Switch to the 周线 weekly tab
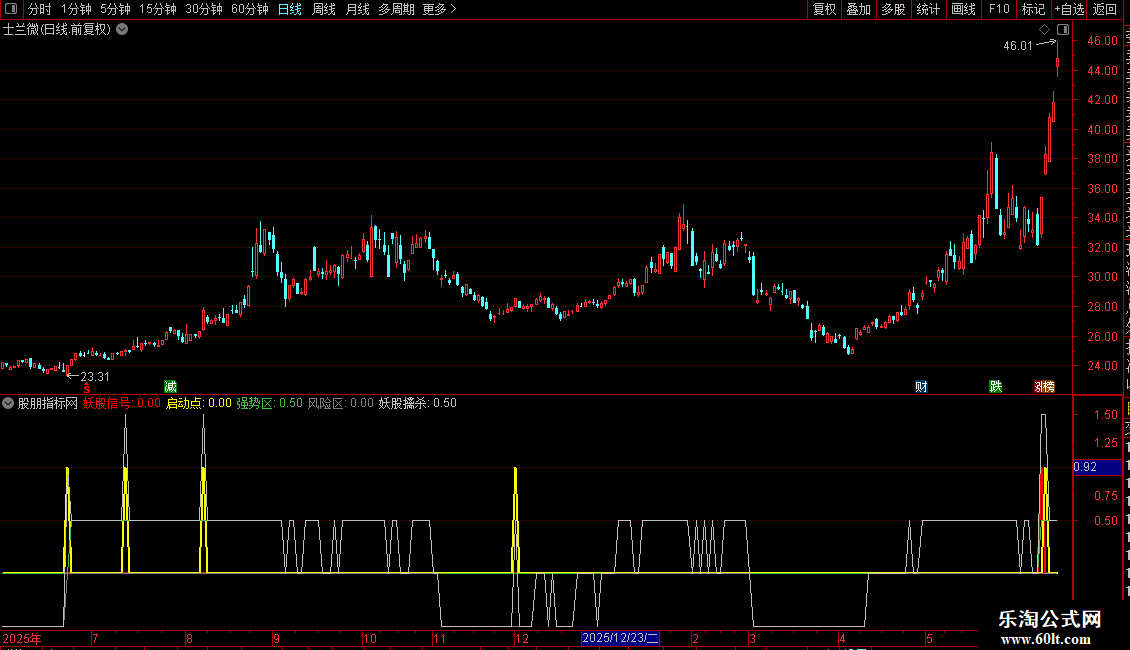Image resolution: width=1130 pixels, height=650 pixels. click(x=324, y=9)
